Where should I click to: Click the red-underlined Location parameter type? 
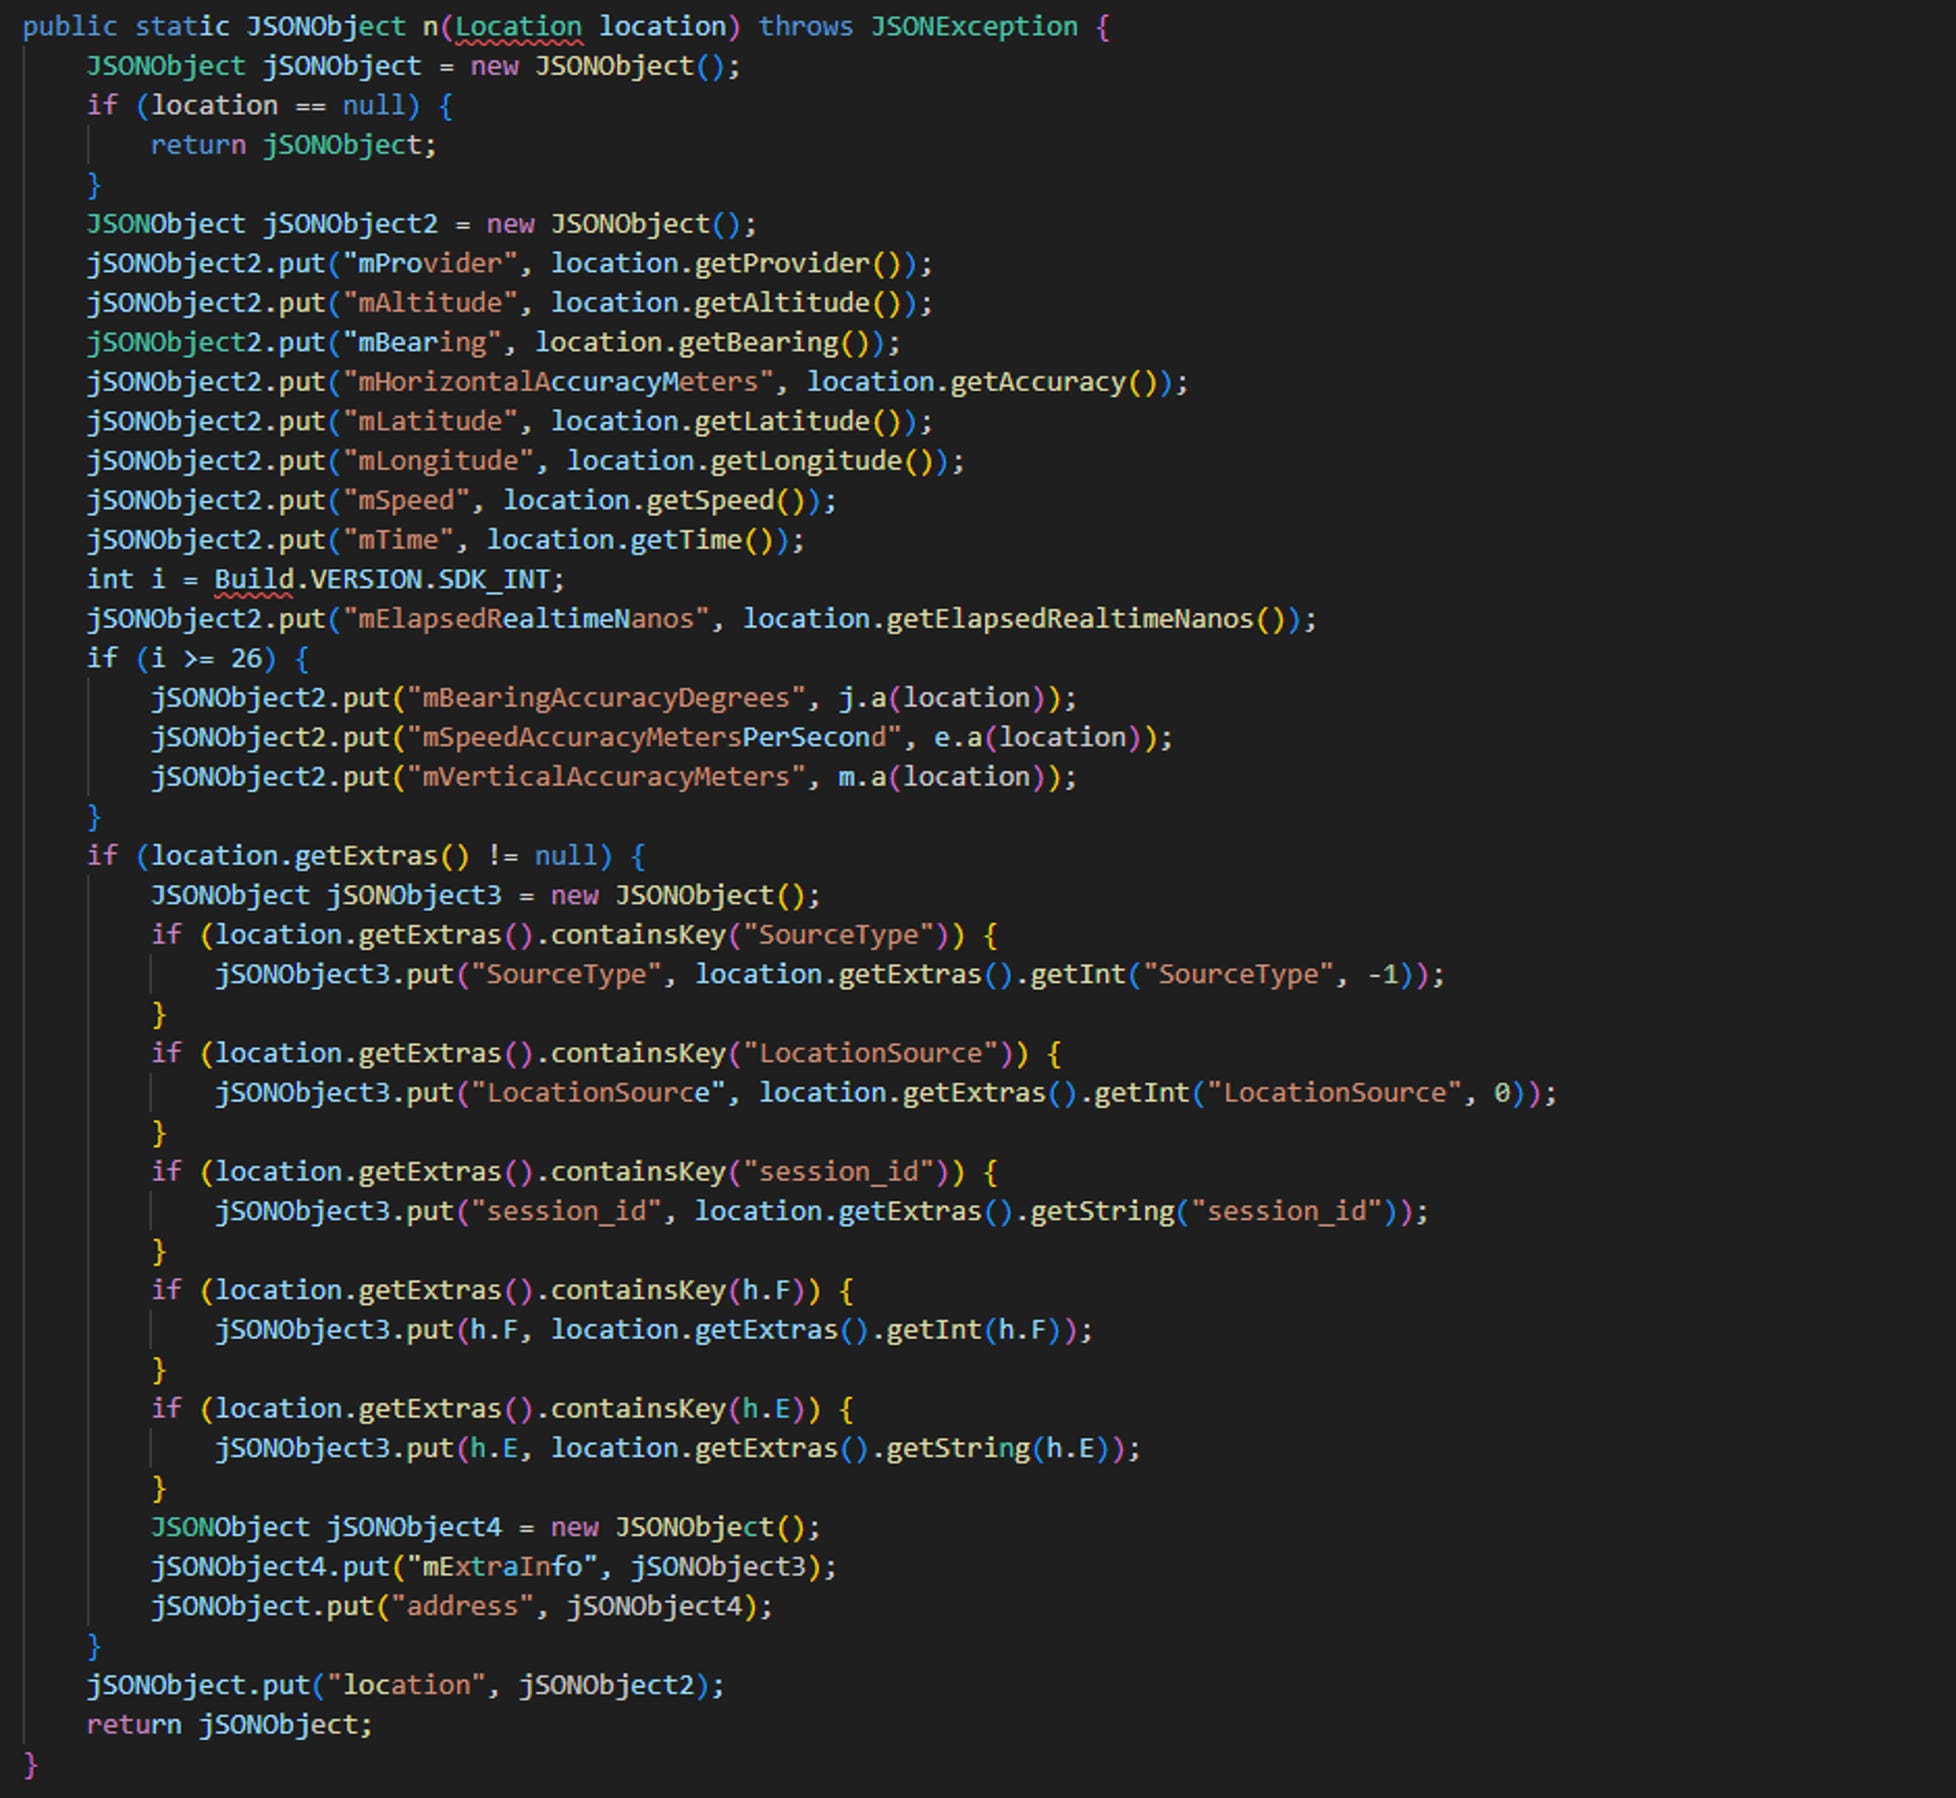[518, 27]
